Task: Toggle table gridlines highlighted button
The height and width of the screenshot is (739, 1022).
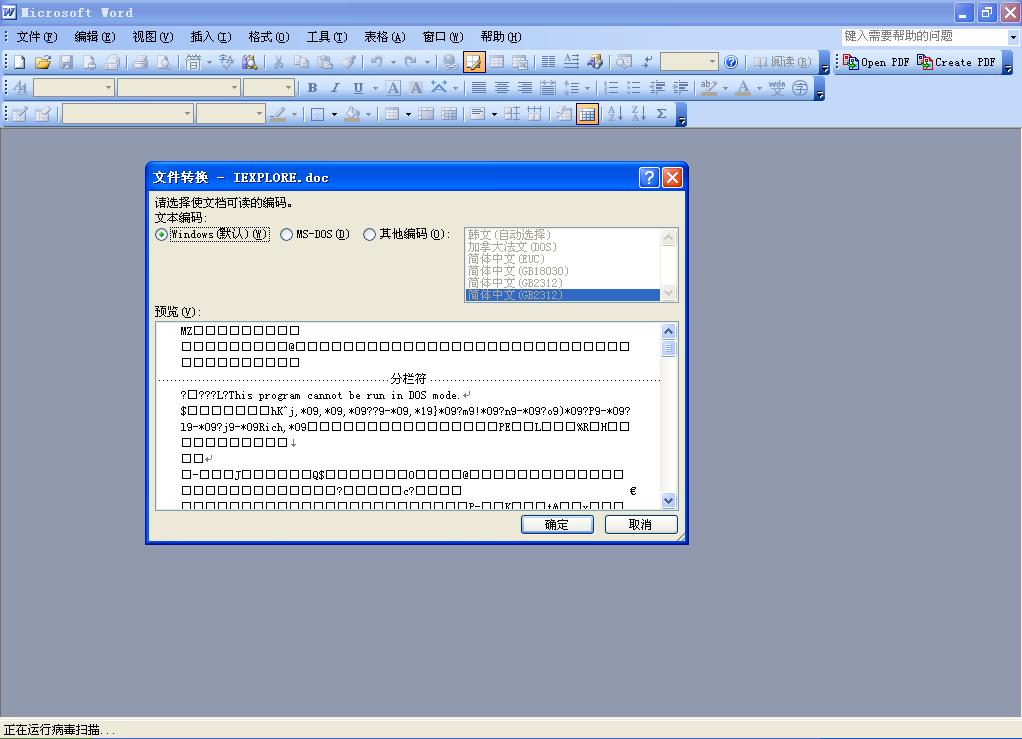Action: pyautogui.click(x=587, y=114)
